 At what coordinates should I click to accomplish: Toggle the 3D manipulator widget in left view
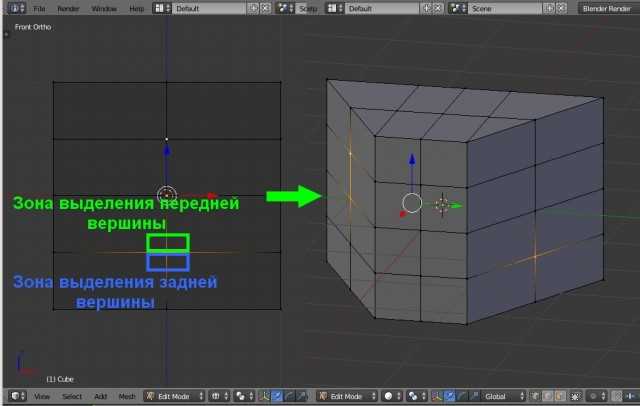click(264, 396)
